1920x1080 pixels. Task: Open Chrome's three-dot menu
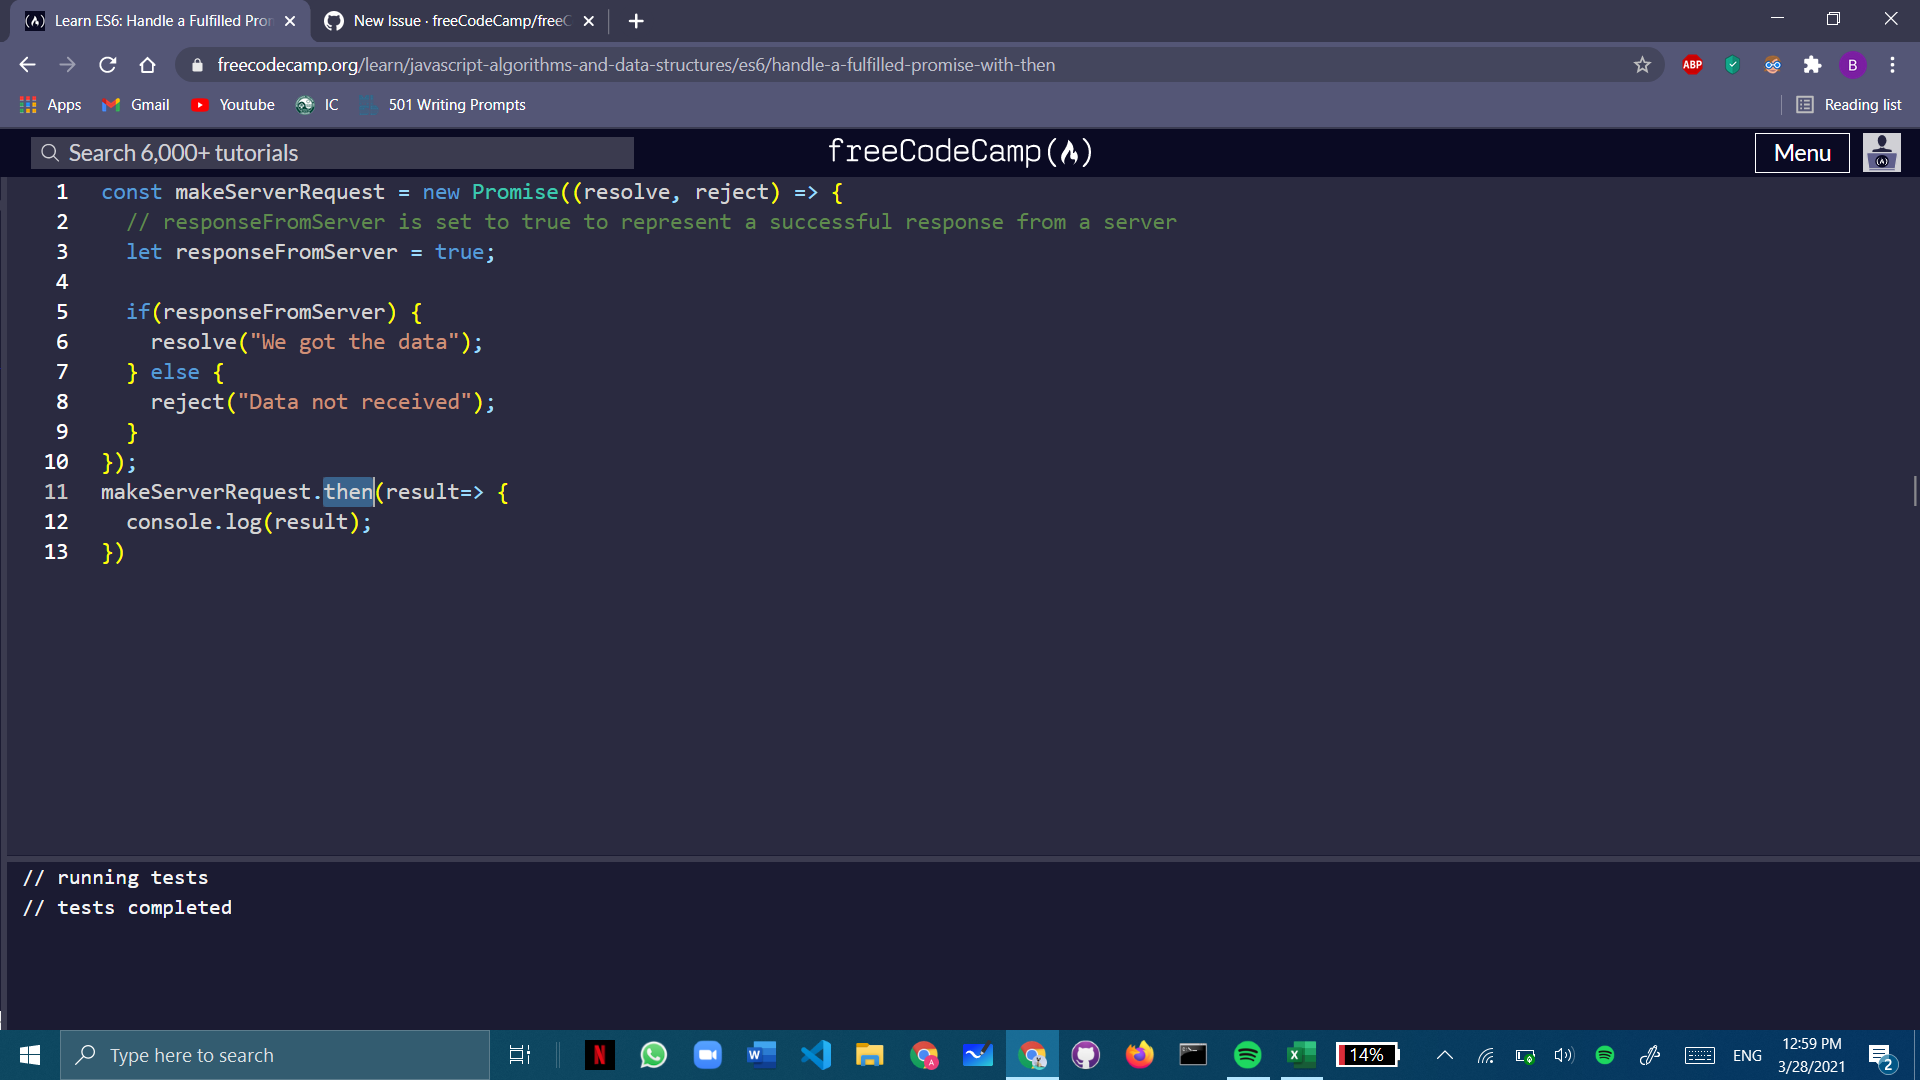point(1893,64)
